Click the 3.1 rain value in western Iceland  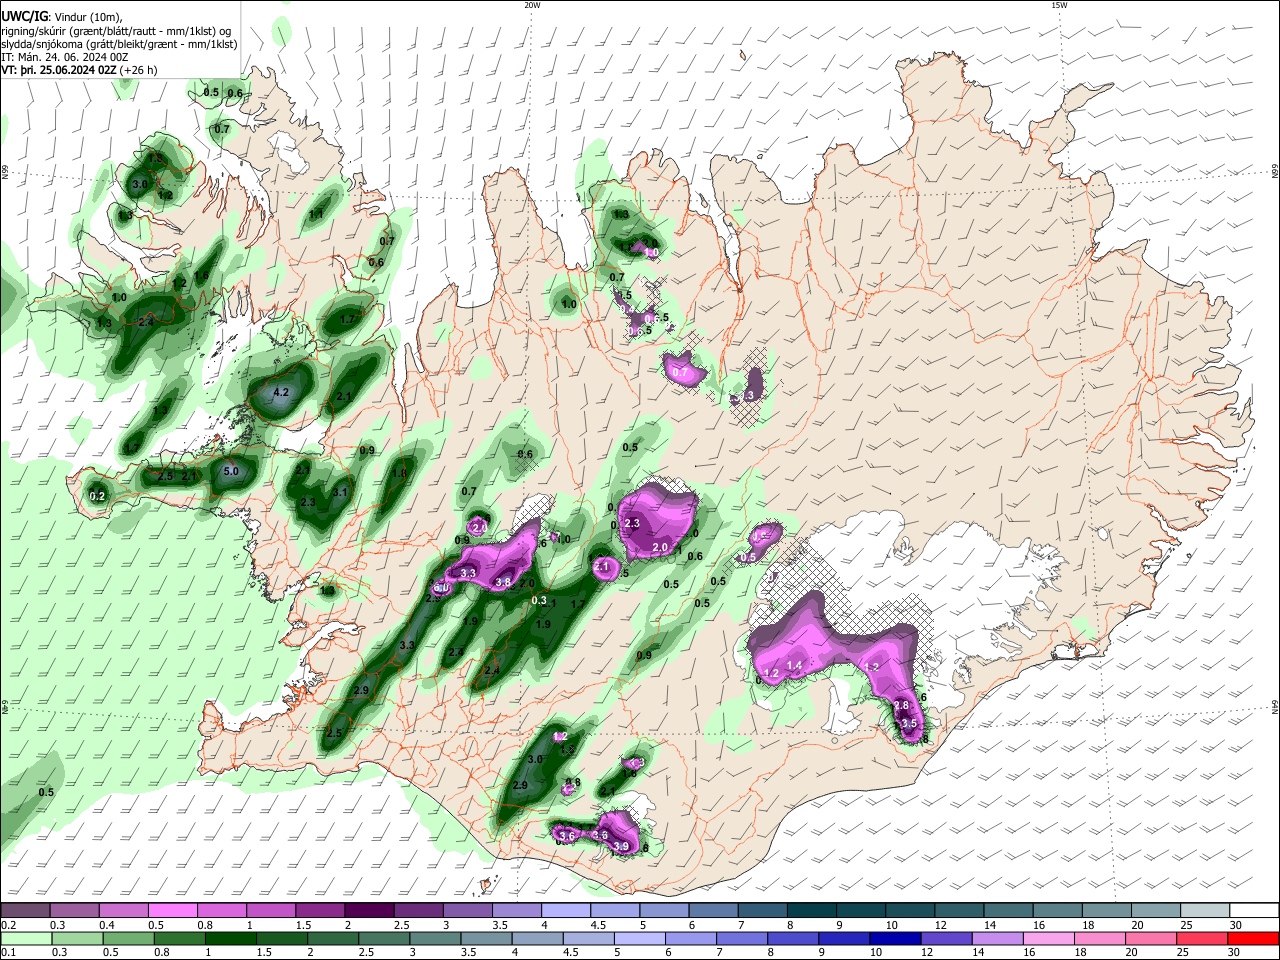point(340,492)
